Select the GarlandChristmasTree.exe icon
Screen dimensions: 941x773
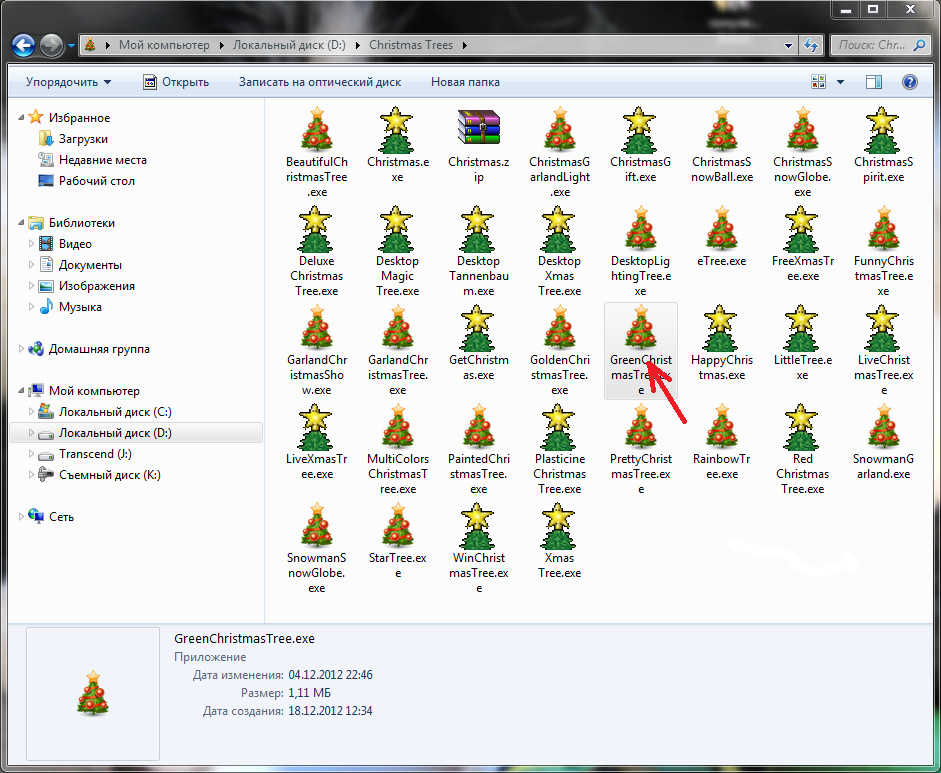click(397, 327)
